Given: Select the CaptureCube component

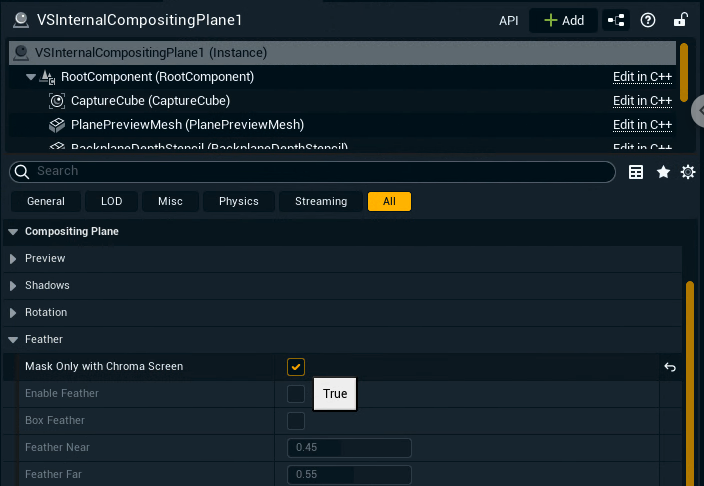Looking at the screenshot, I should tap(150, 101).
